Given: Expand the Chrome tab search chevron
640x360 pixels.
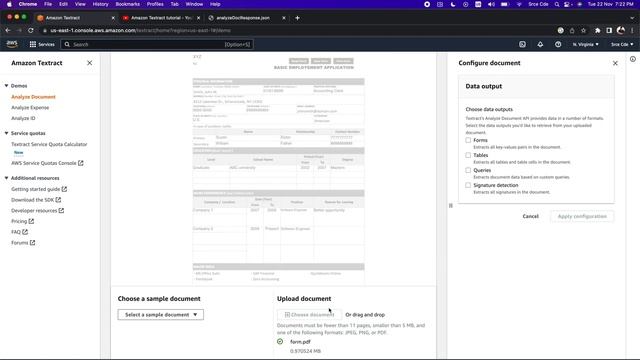Looking at the screenshot, I should 632,18.
